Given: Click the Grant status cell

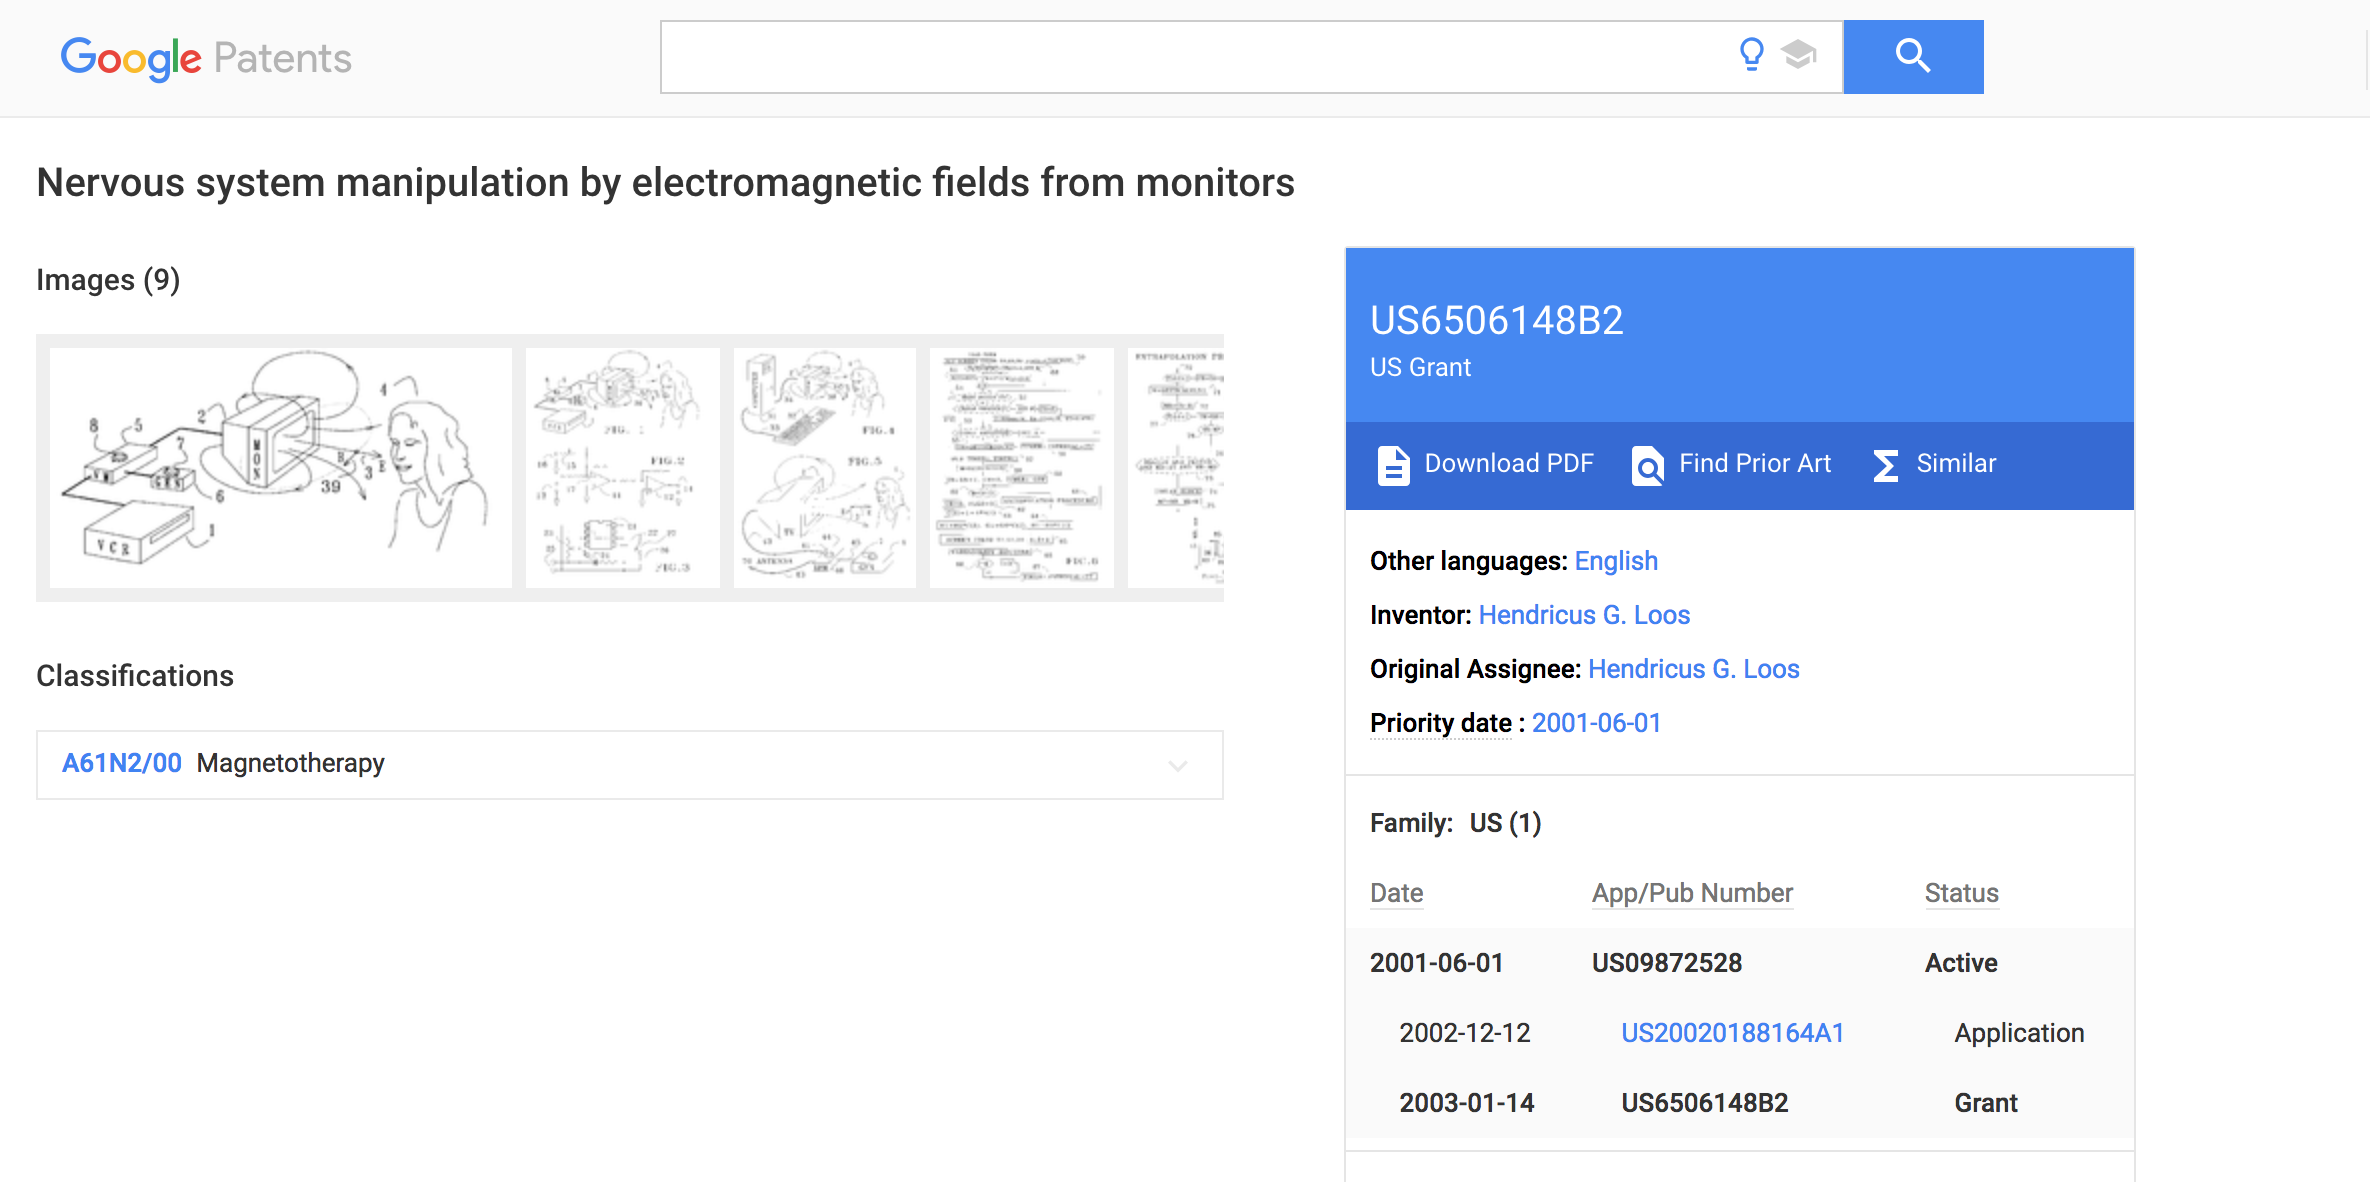Looking at the screenshot, I should click(1985, 1103).
